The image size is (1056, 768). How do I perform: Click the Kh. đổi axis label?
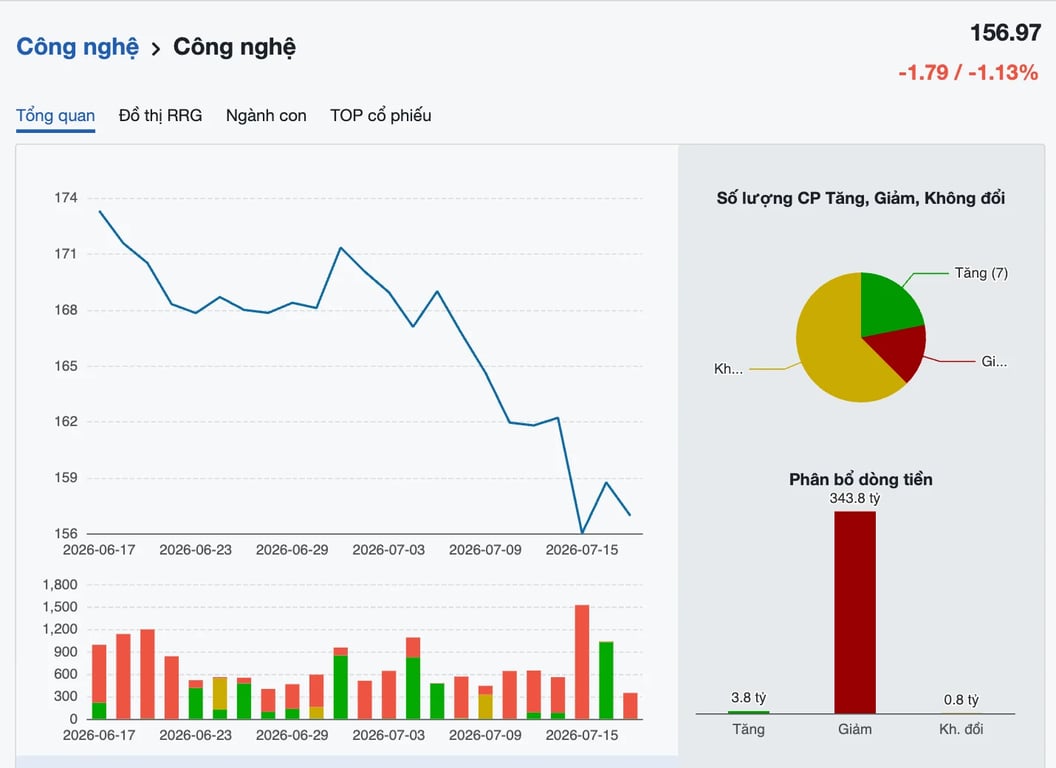pos(961,729)
